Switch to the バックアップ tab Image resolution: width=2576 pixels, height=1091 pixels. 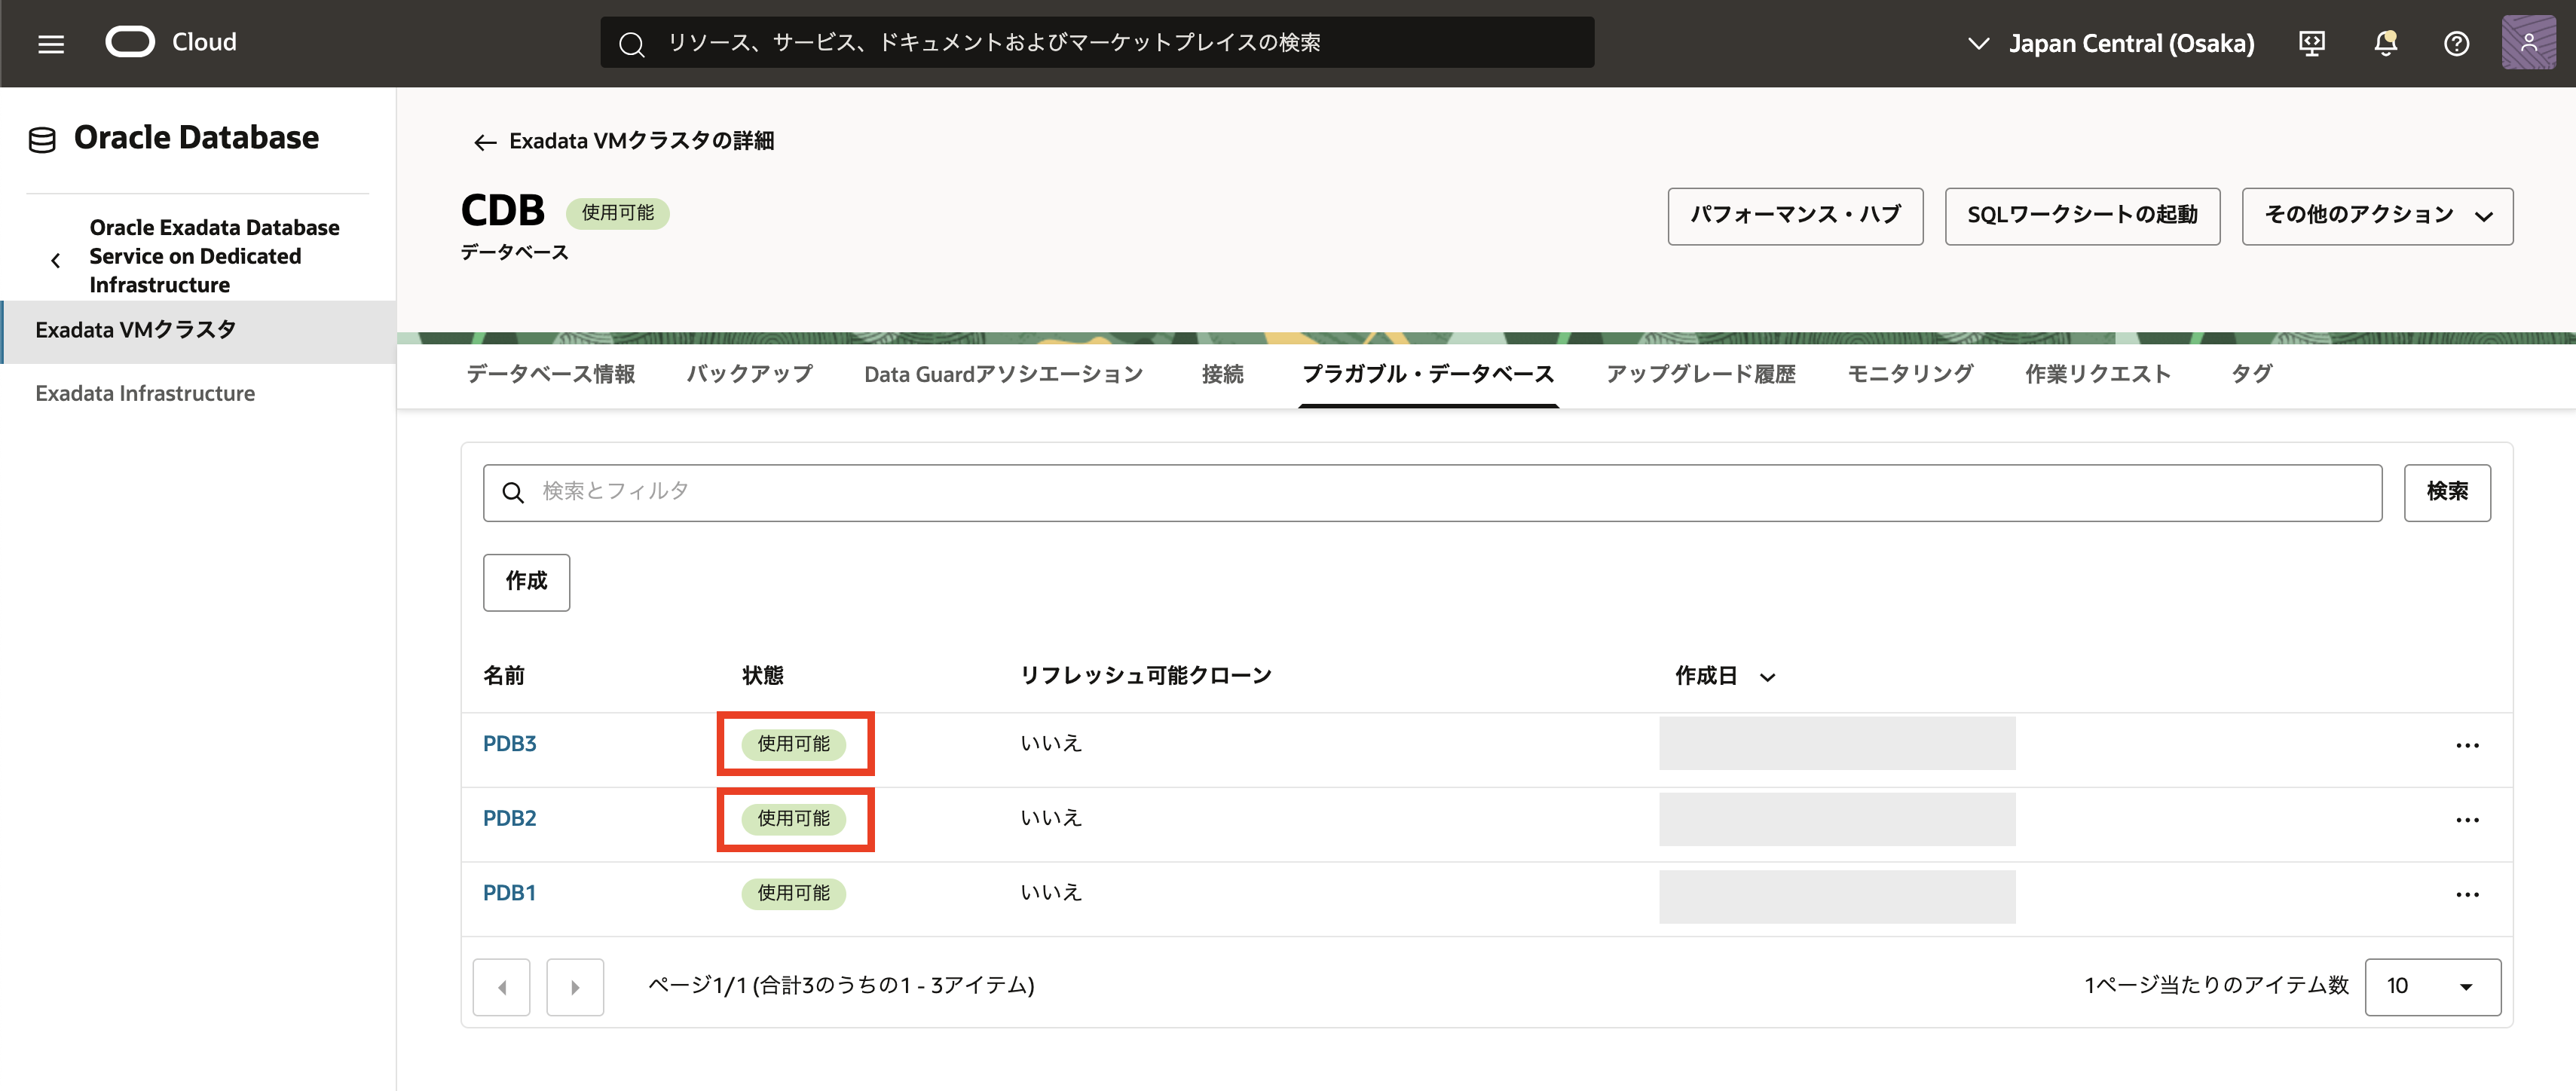click(x=749, y=374)
